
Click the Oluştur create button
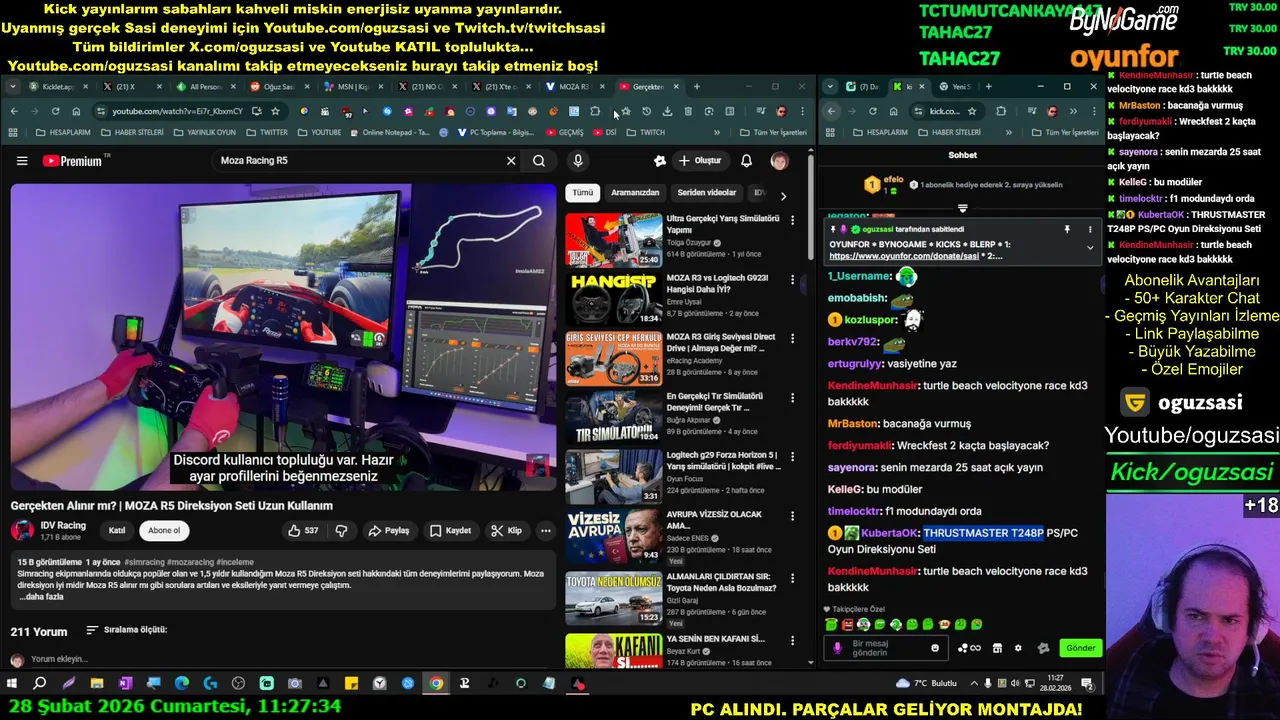[700, 161]
